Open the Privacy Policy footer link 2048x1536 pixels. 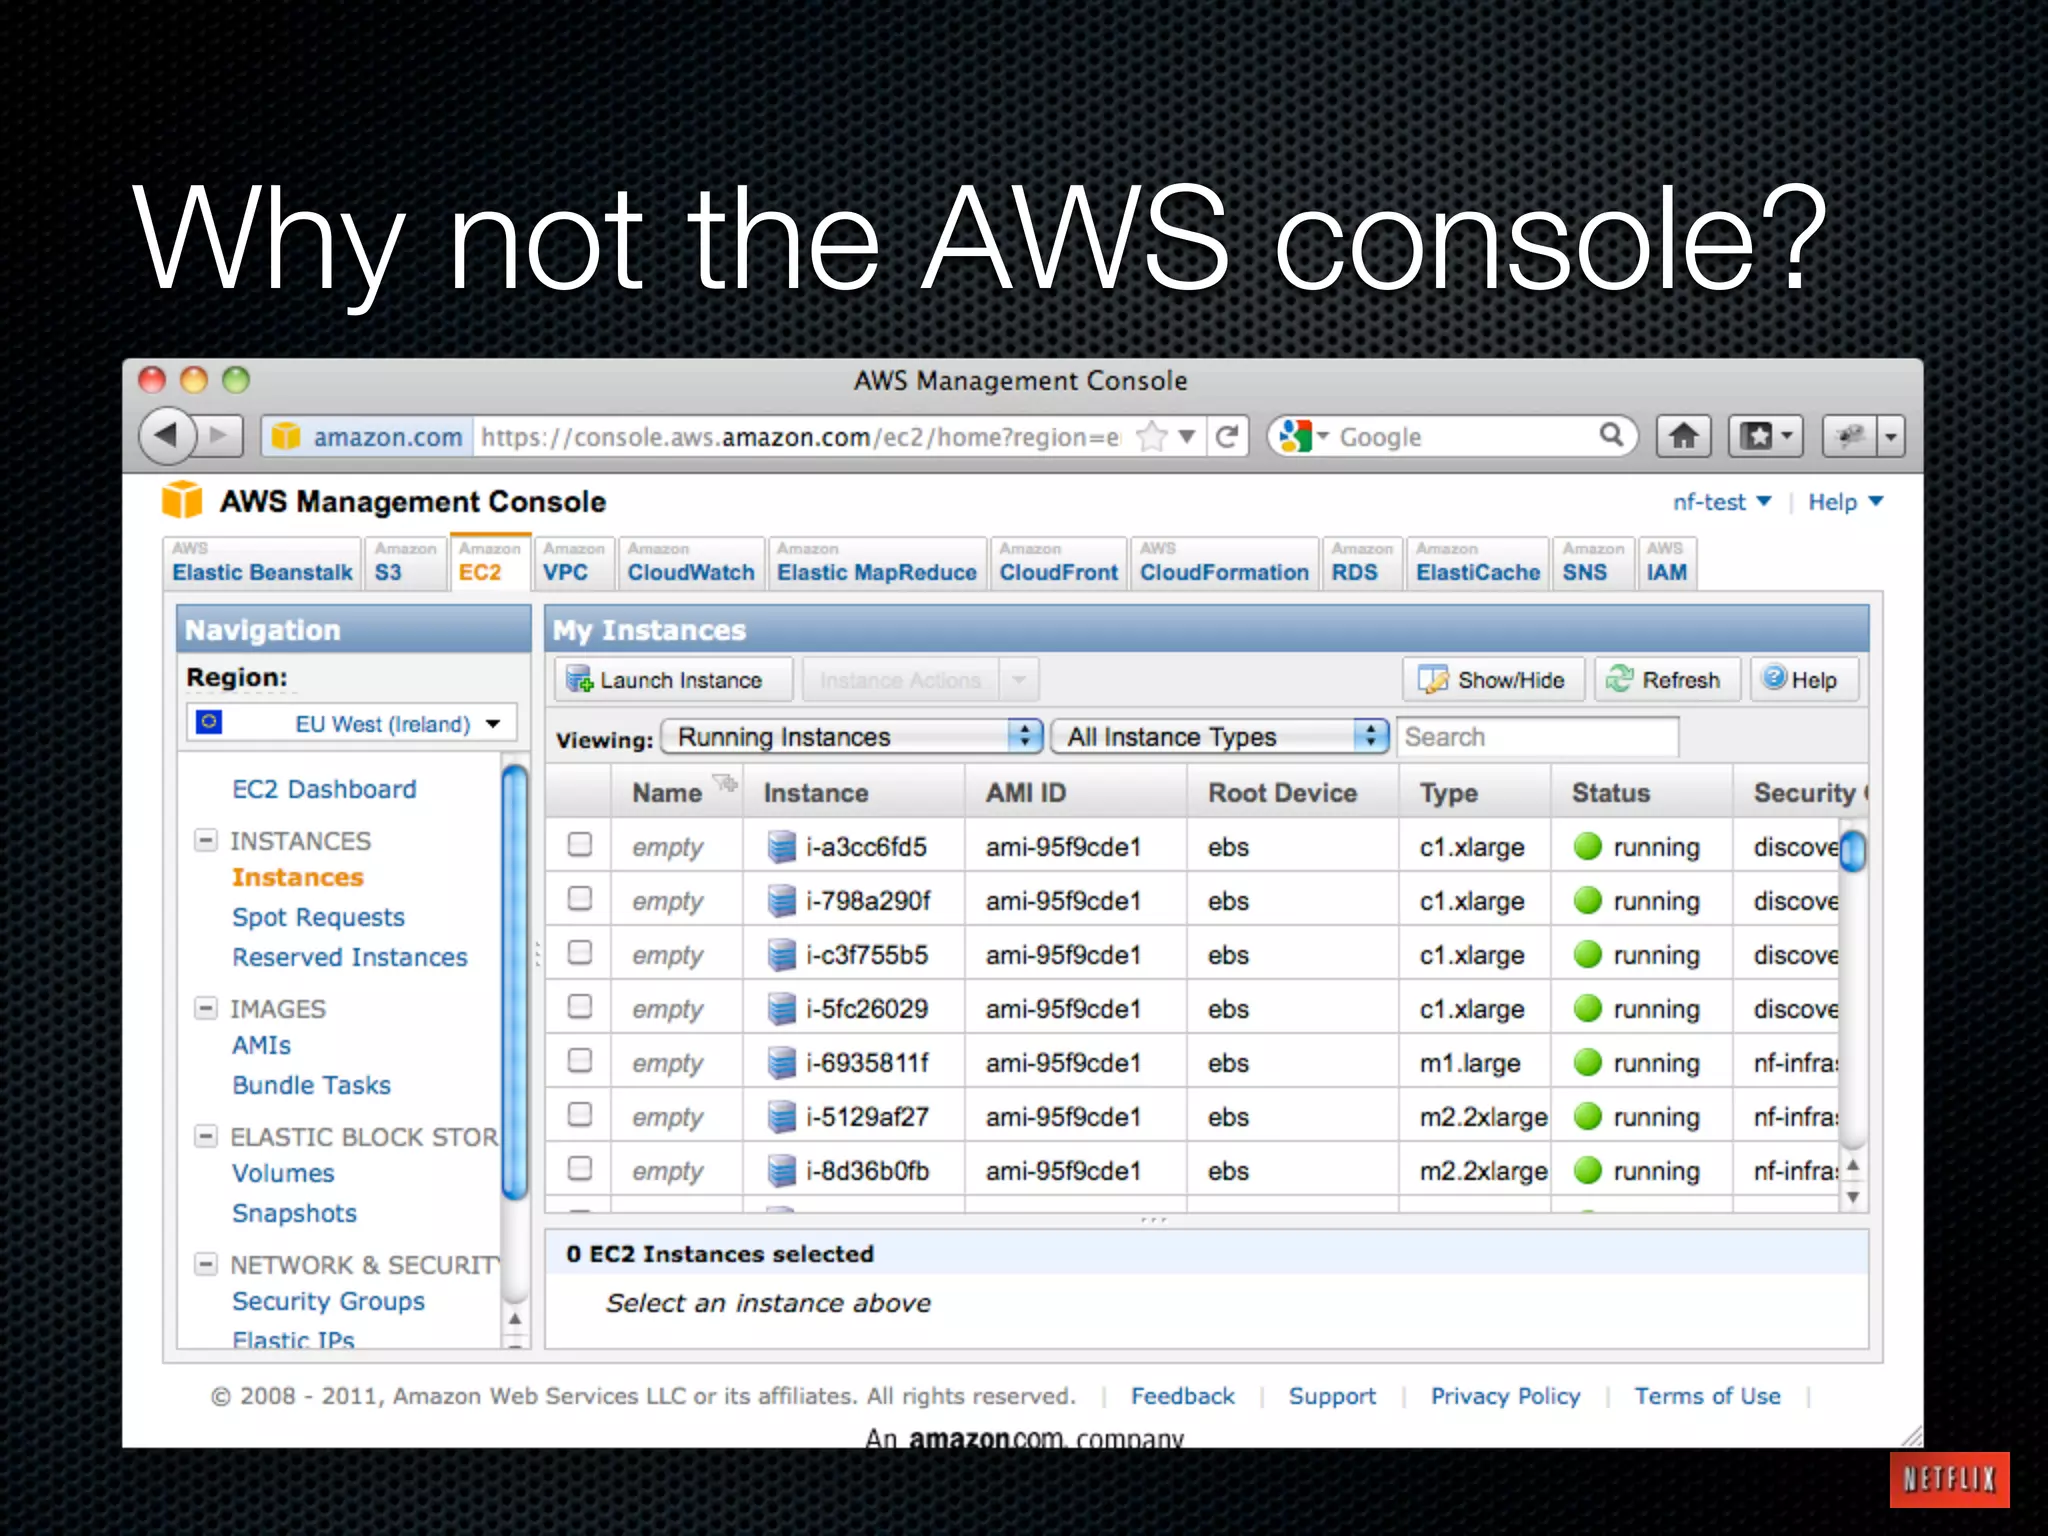(1505, 1396)
